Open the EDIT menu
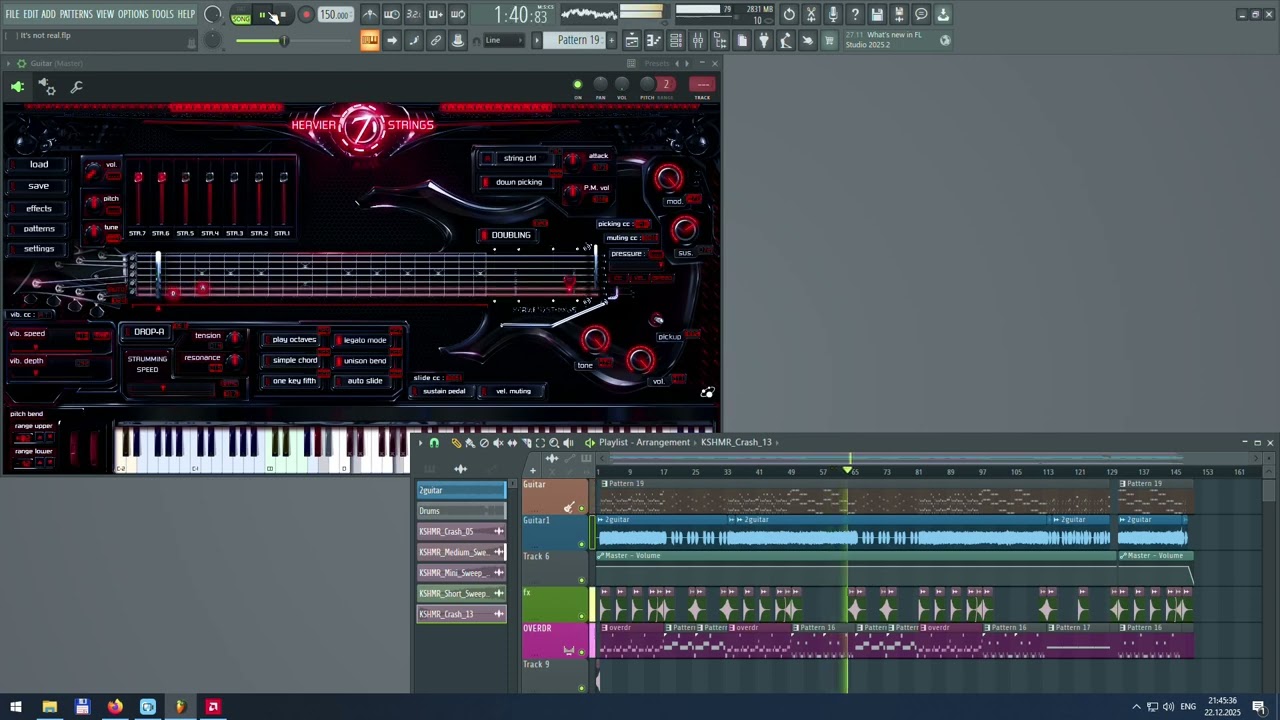Screen dimensions: 1280x720 pos(31,14)
